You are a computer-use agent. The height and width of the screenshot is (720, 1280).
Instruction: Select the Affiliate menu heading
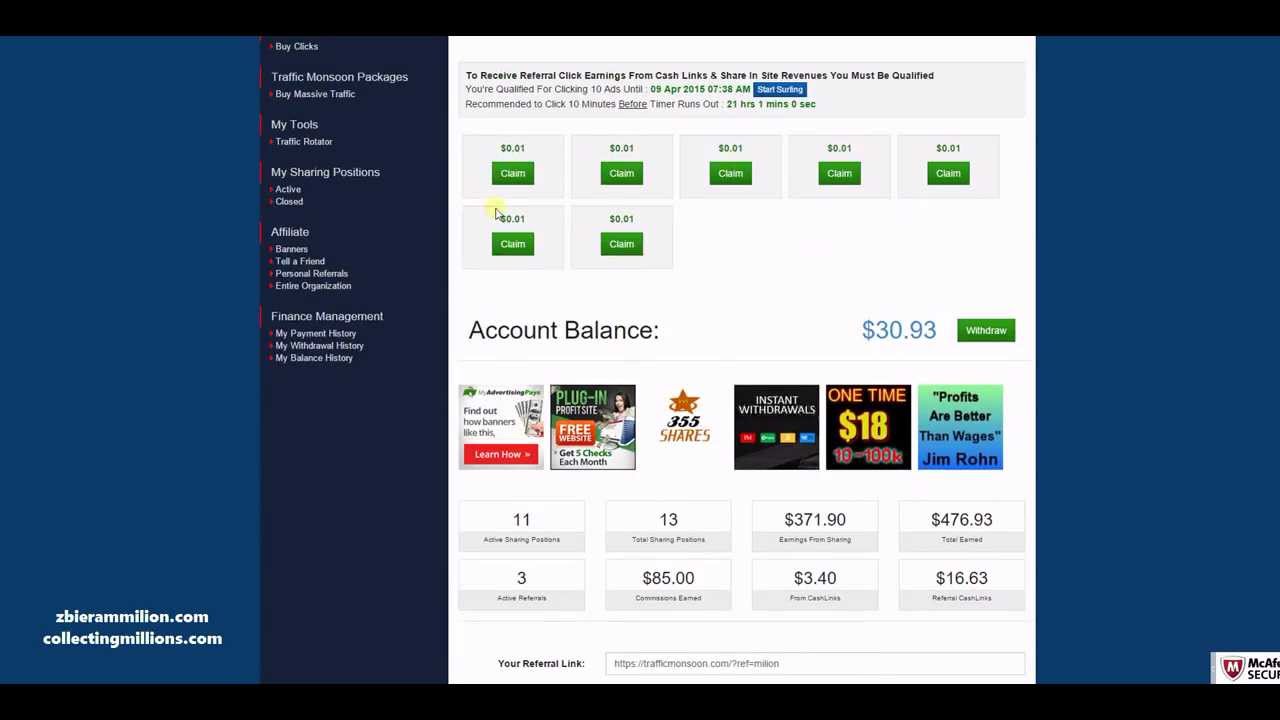[290, 232]
